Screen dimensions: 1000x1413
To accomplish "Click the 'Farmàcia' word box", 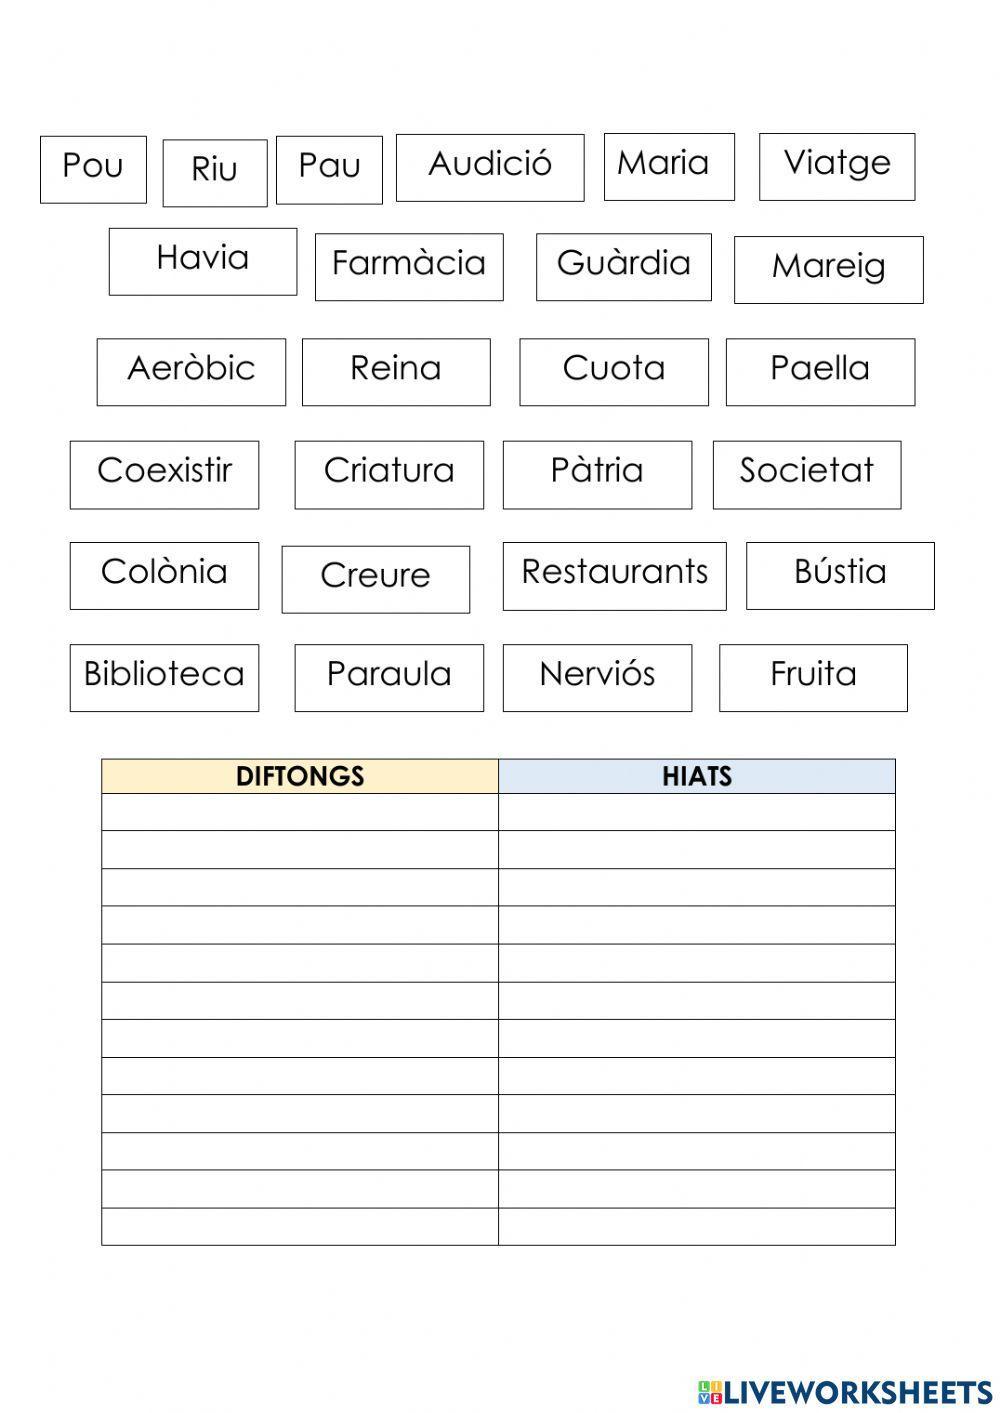I will click(408, 266).
